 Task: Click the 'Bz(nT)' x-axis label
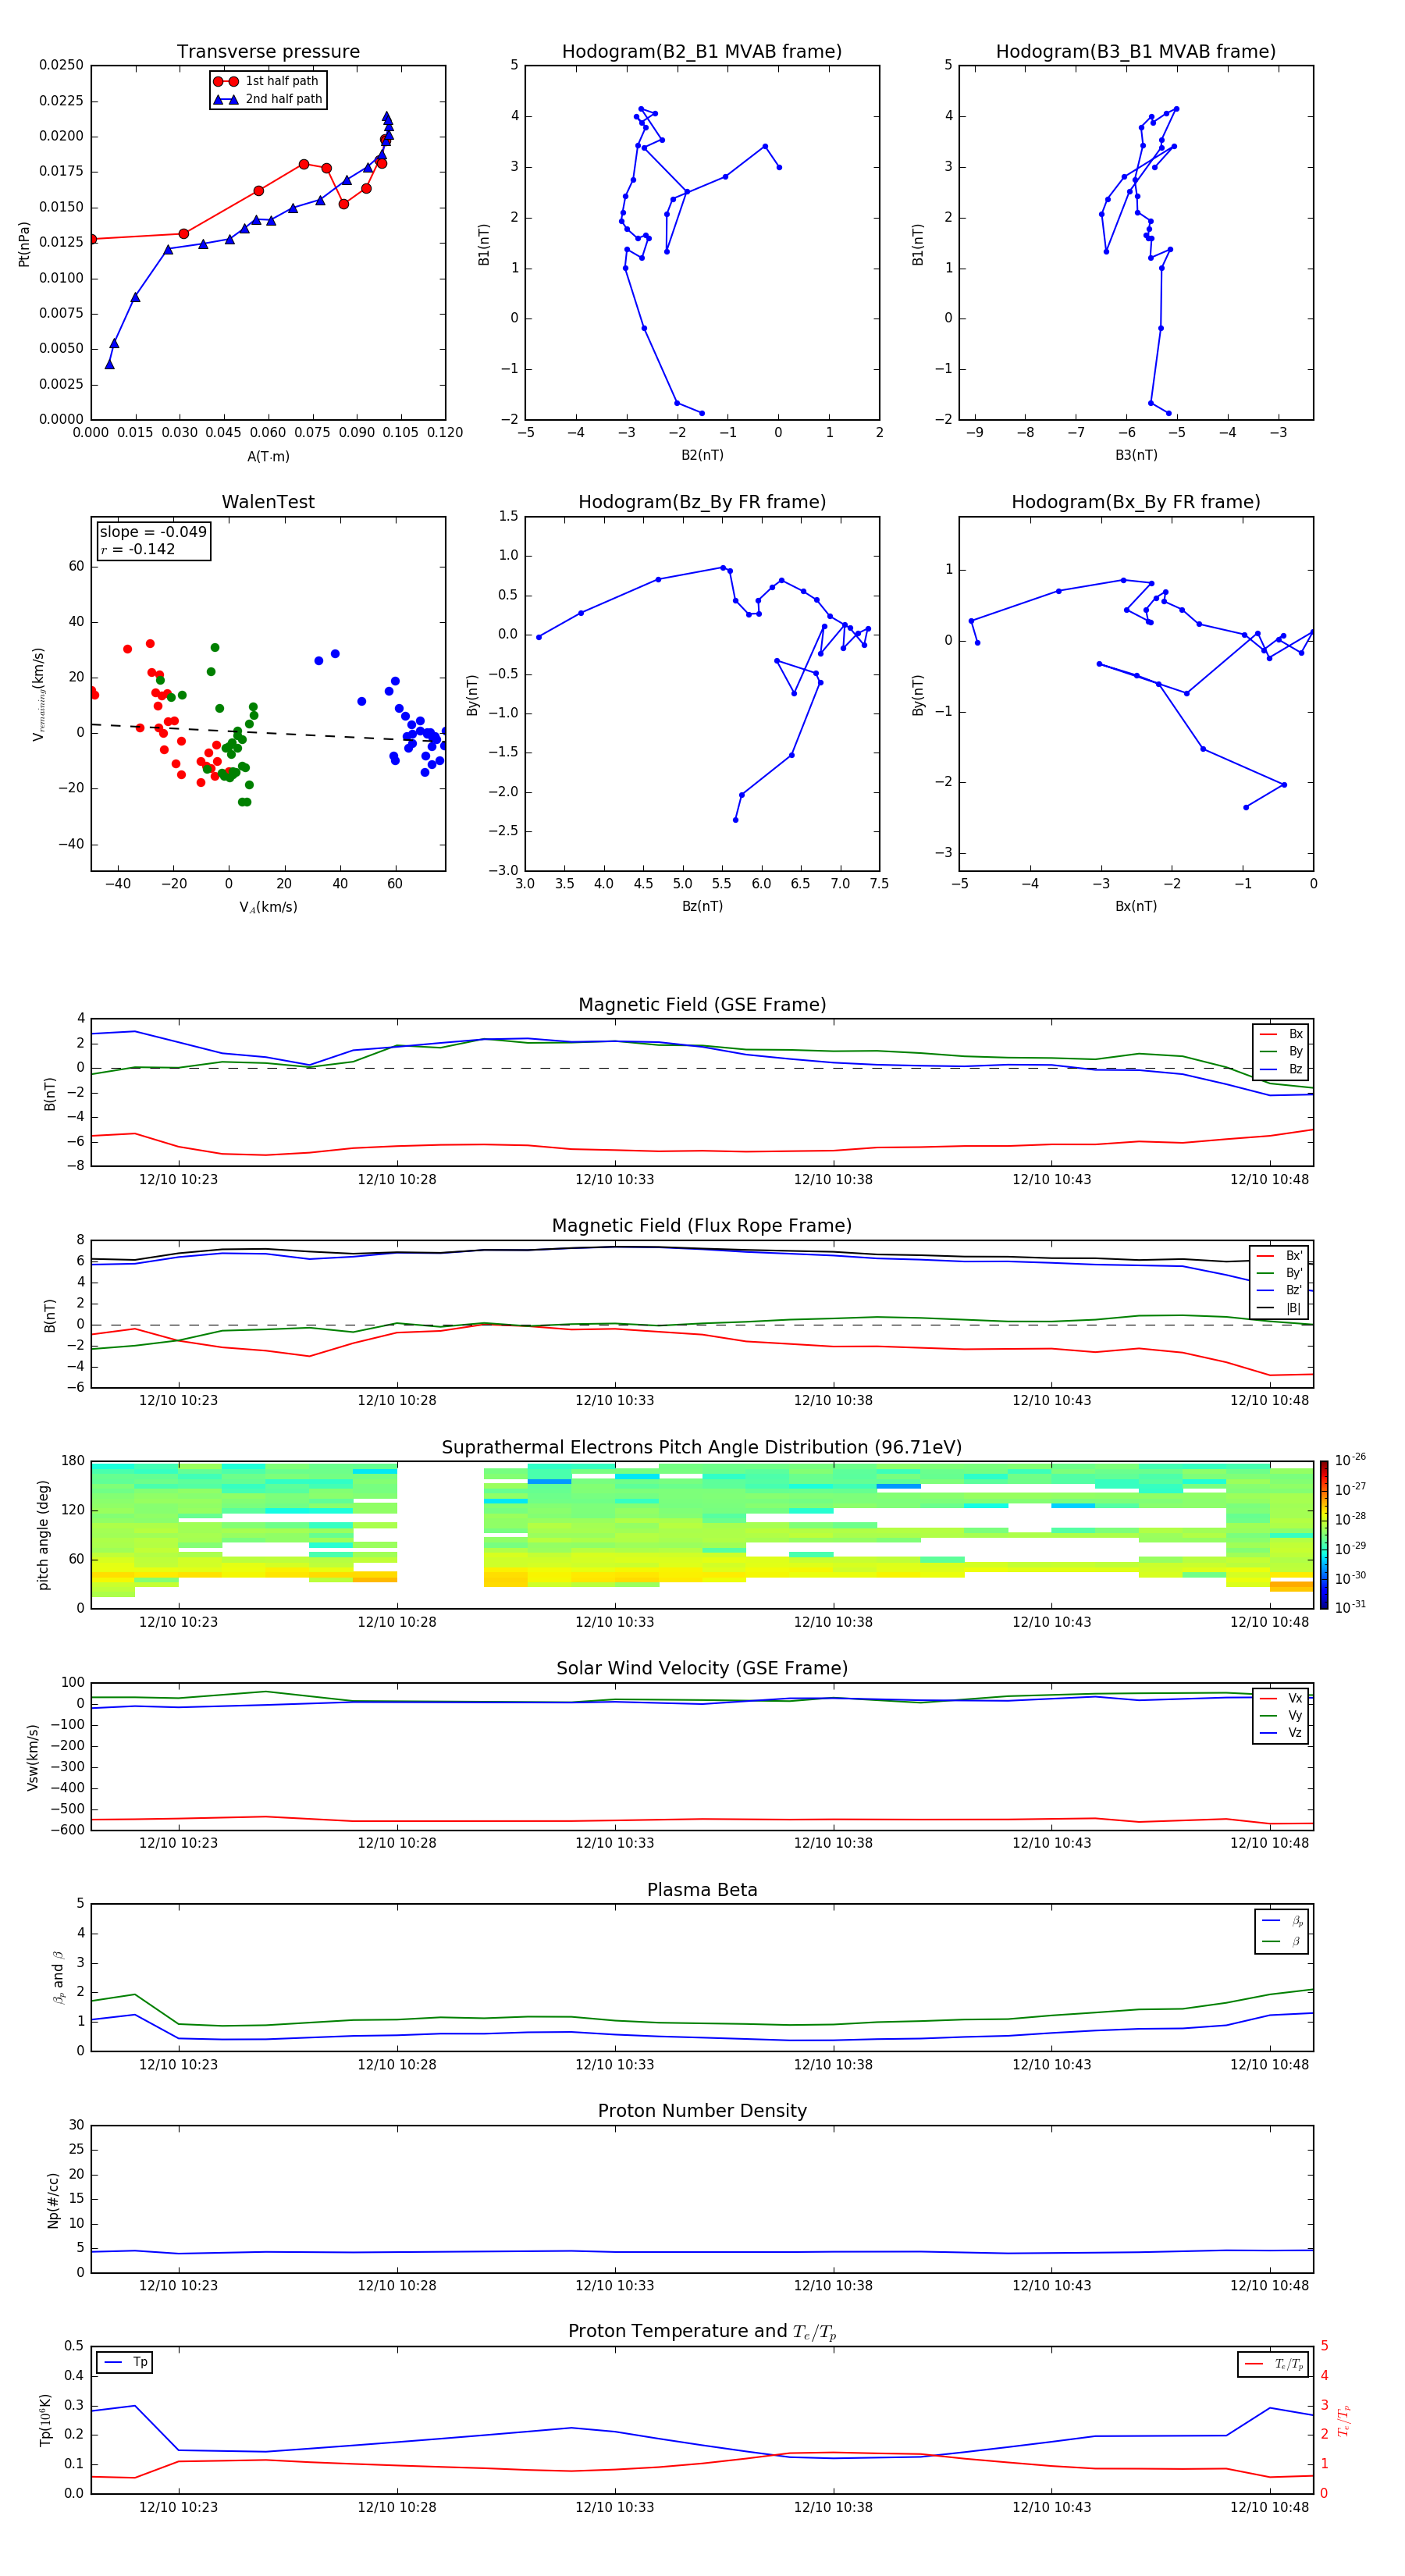702,906
